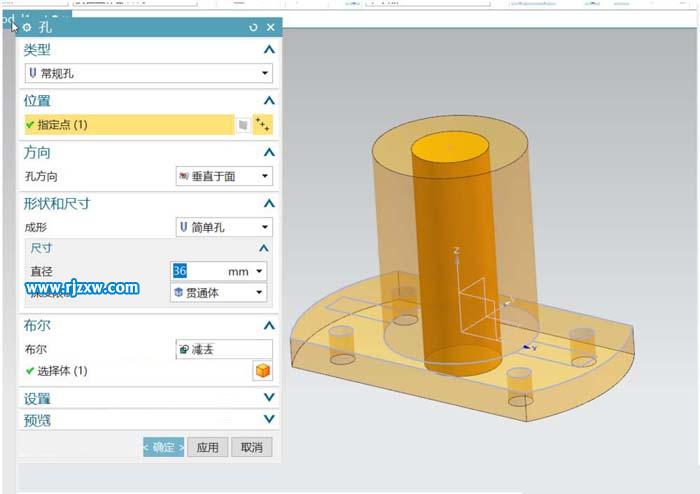Viewport: 700px width, 494px height.
Task: Click the 方向 section header text
Action: coord(37,153)
